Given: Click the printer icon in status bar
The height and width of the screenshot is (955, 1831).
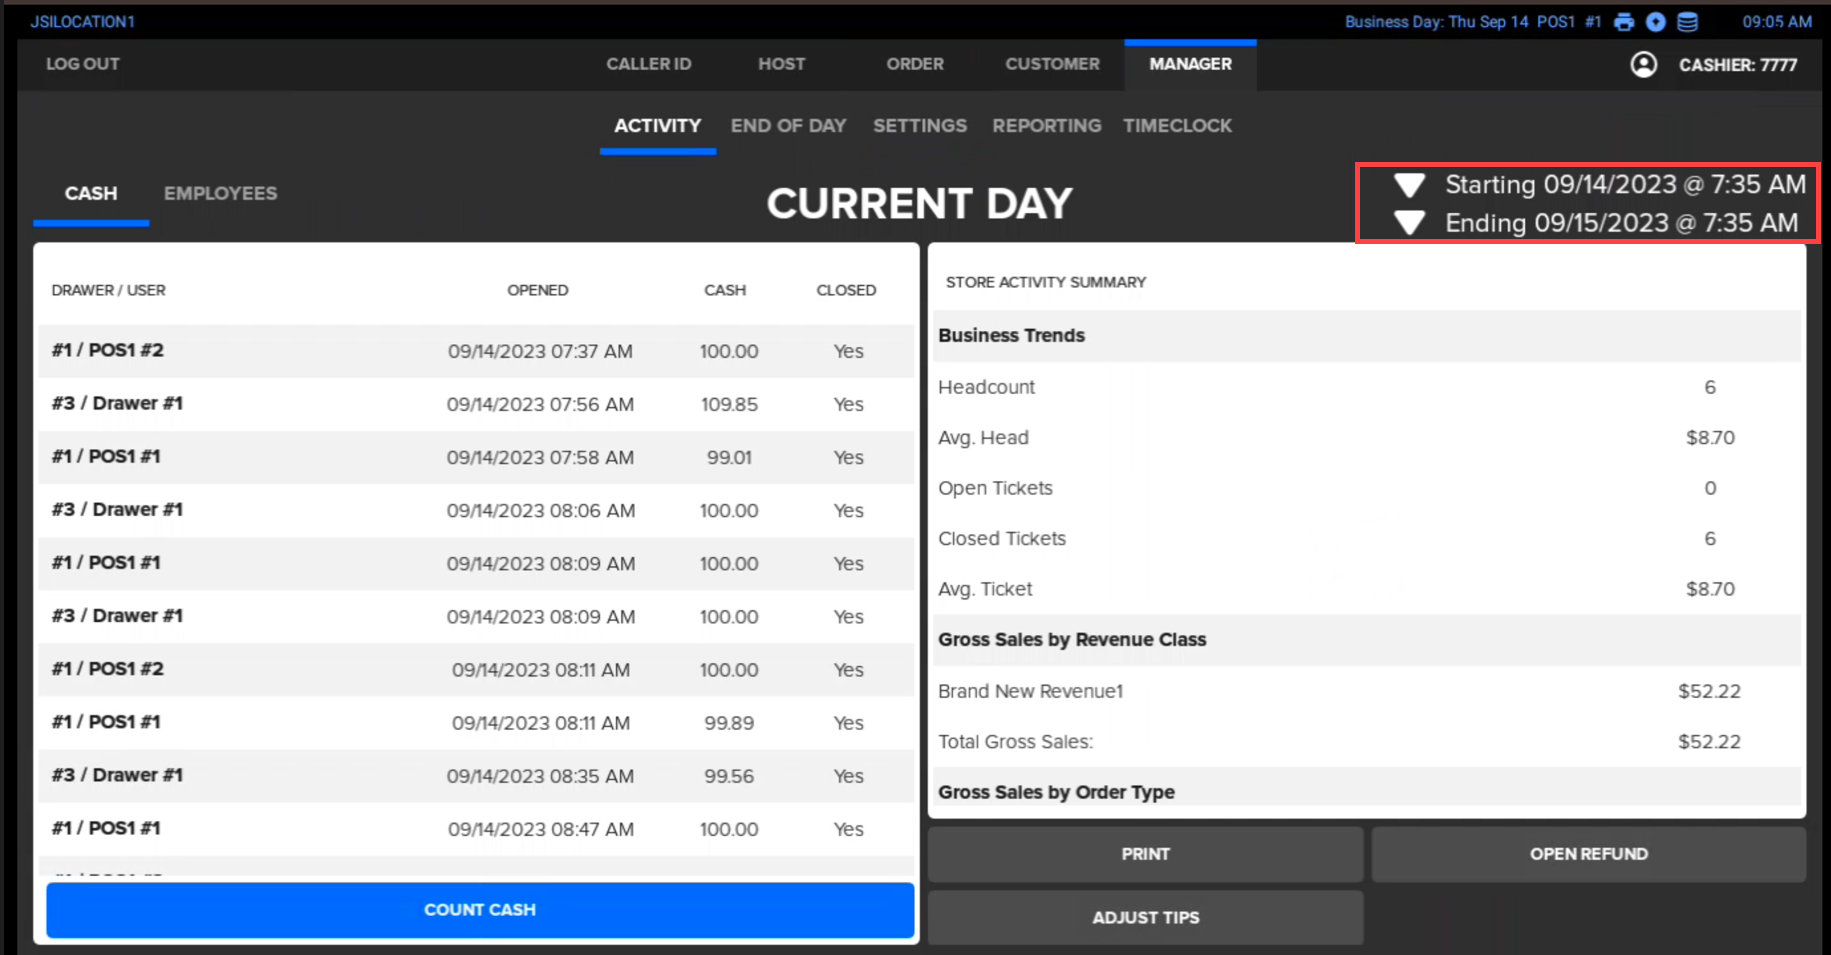Looking at the screenshot, I should click(1624, 22).
